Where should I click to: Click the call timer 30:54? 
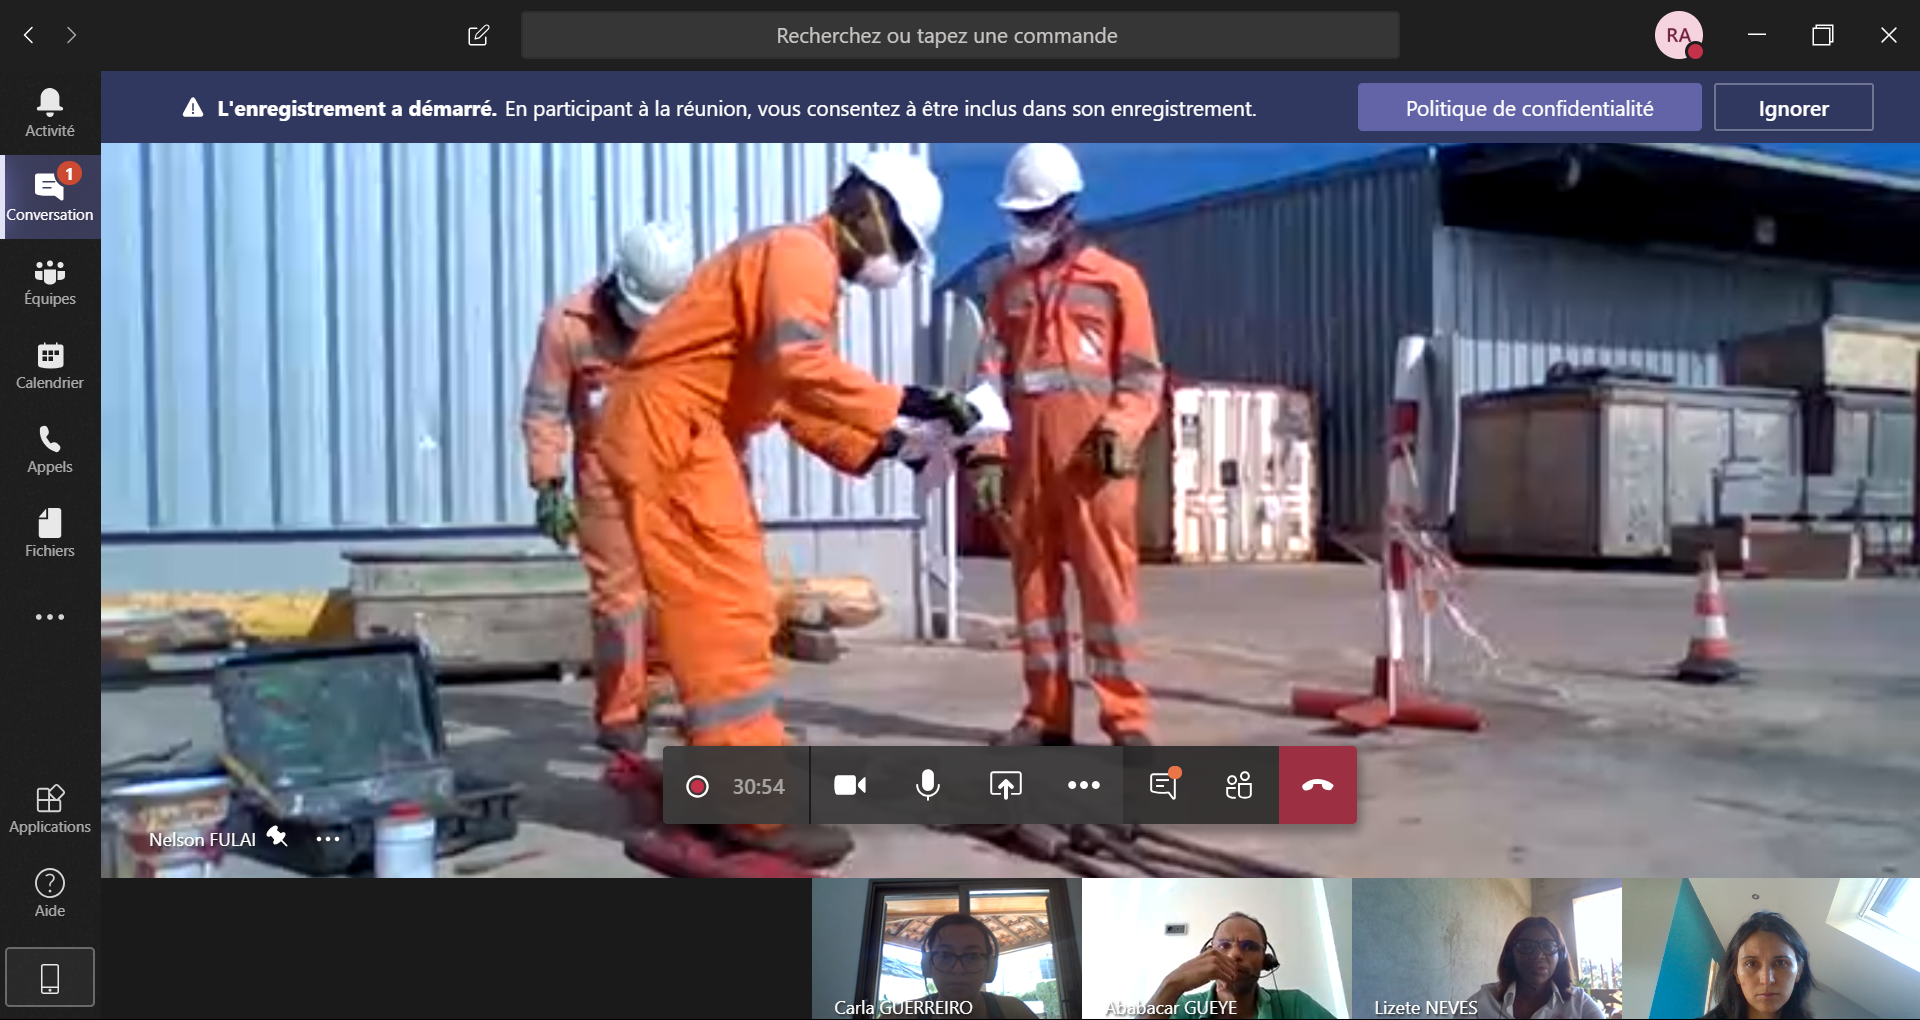(x=758, y=787)
